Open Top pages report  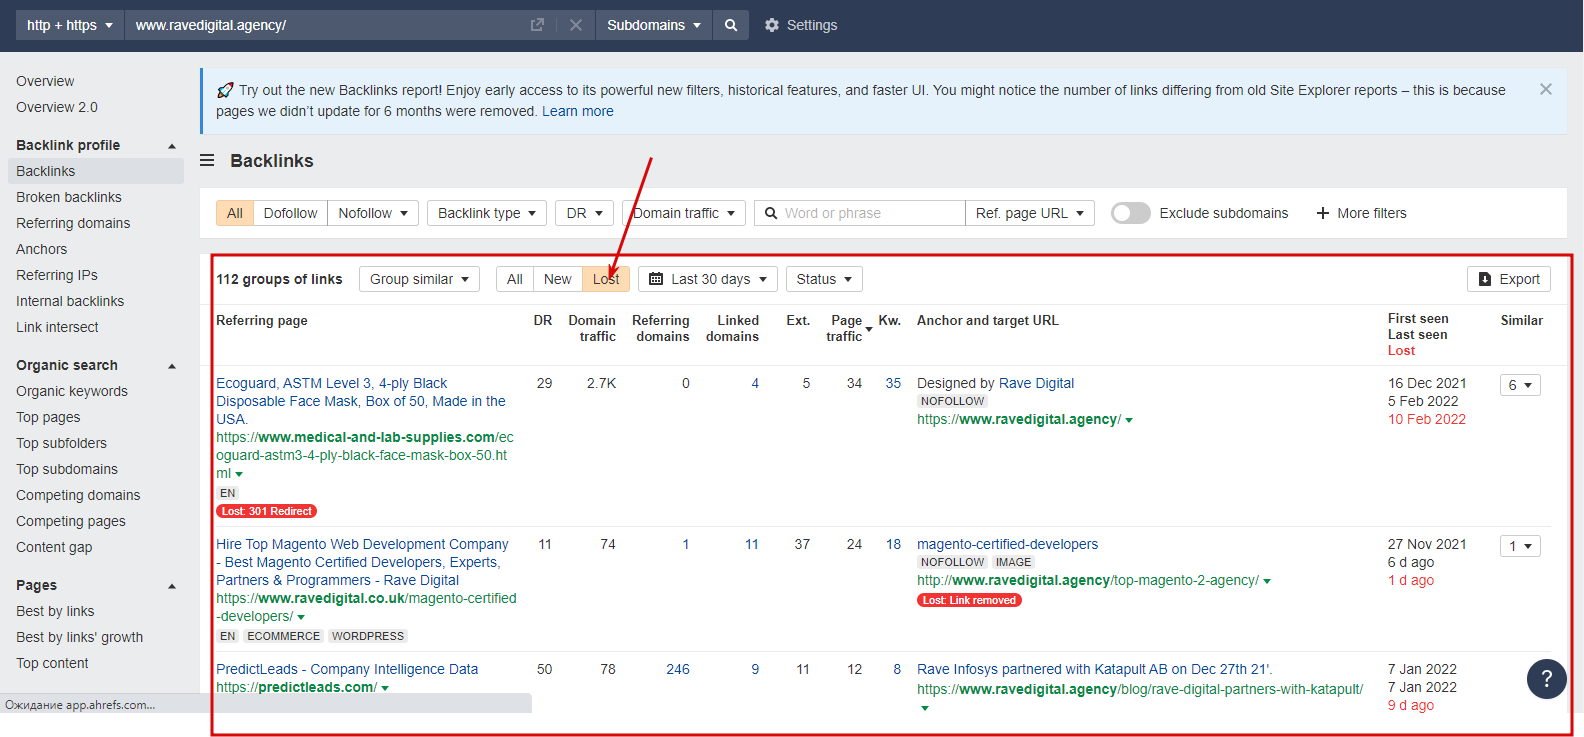(48, 417)
